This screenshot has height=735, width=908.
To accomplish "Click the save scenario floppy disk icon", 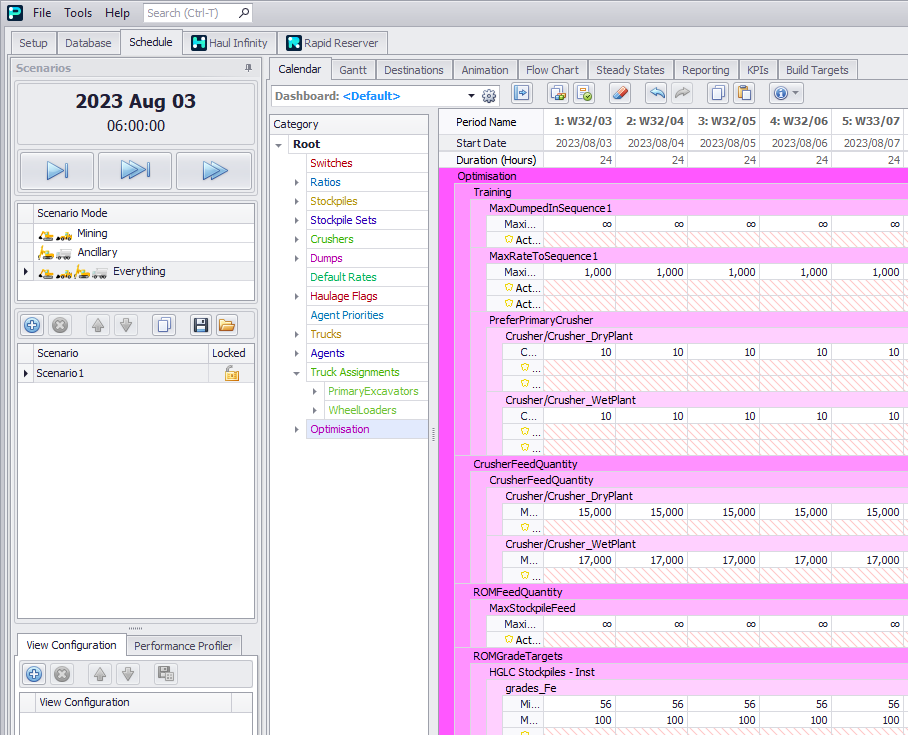I will tap(200, 325).
